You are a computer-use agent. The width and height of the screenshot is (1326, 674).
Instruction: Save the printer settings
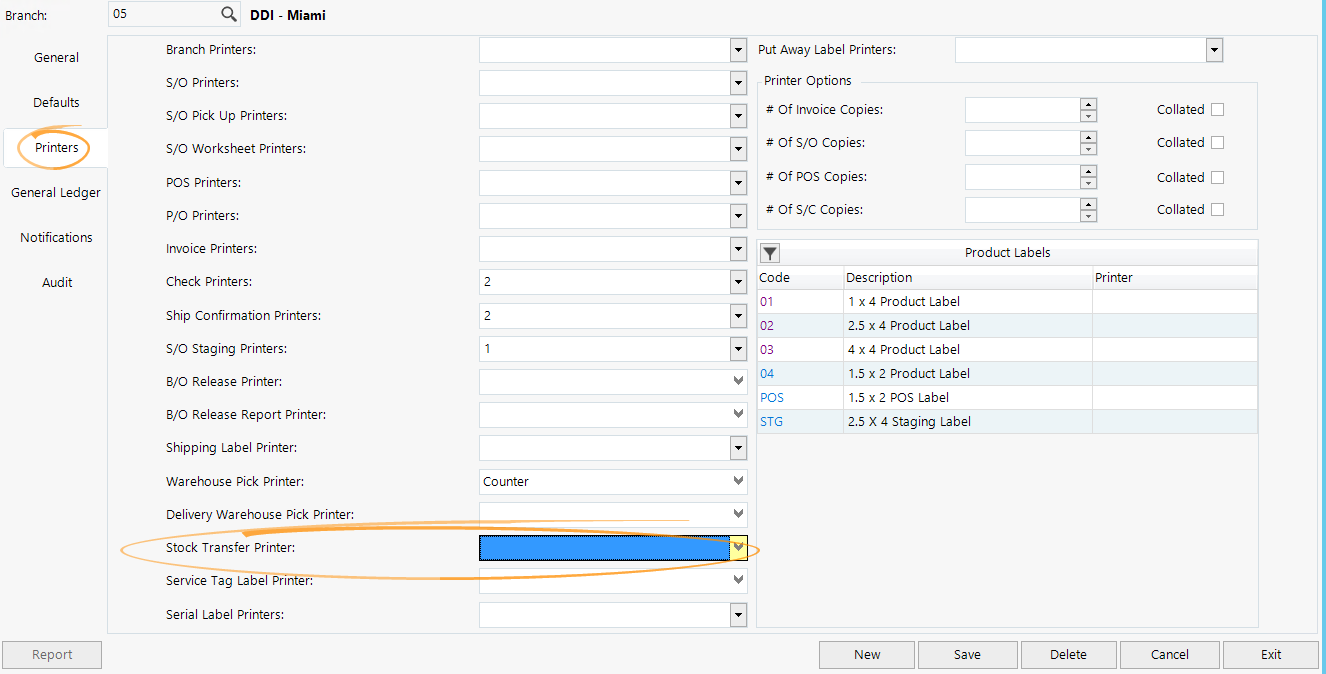967,654
